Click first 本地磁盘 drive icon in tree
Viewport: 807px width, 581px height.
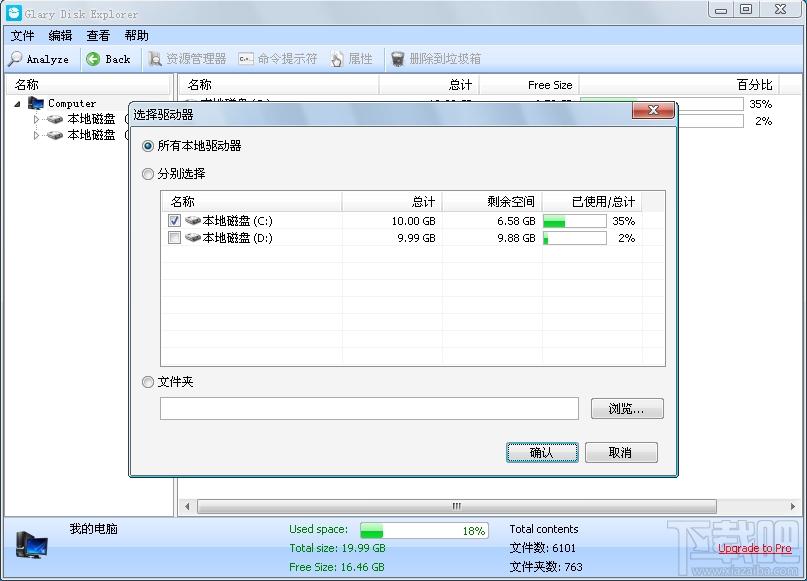[x=55, y=119]
